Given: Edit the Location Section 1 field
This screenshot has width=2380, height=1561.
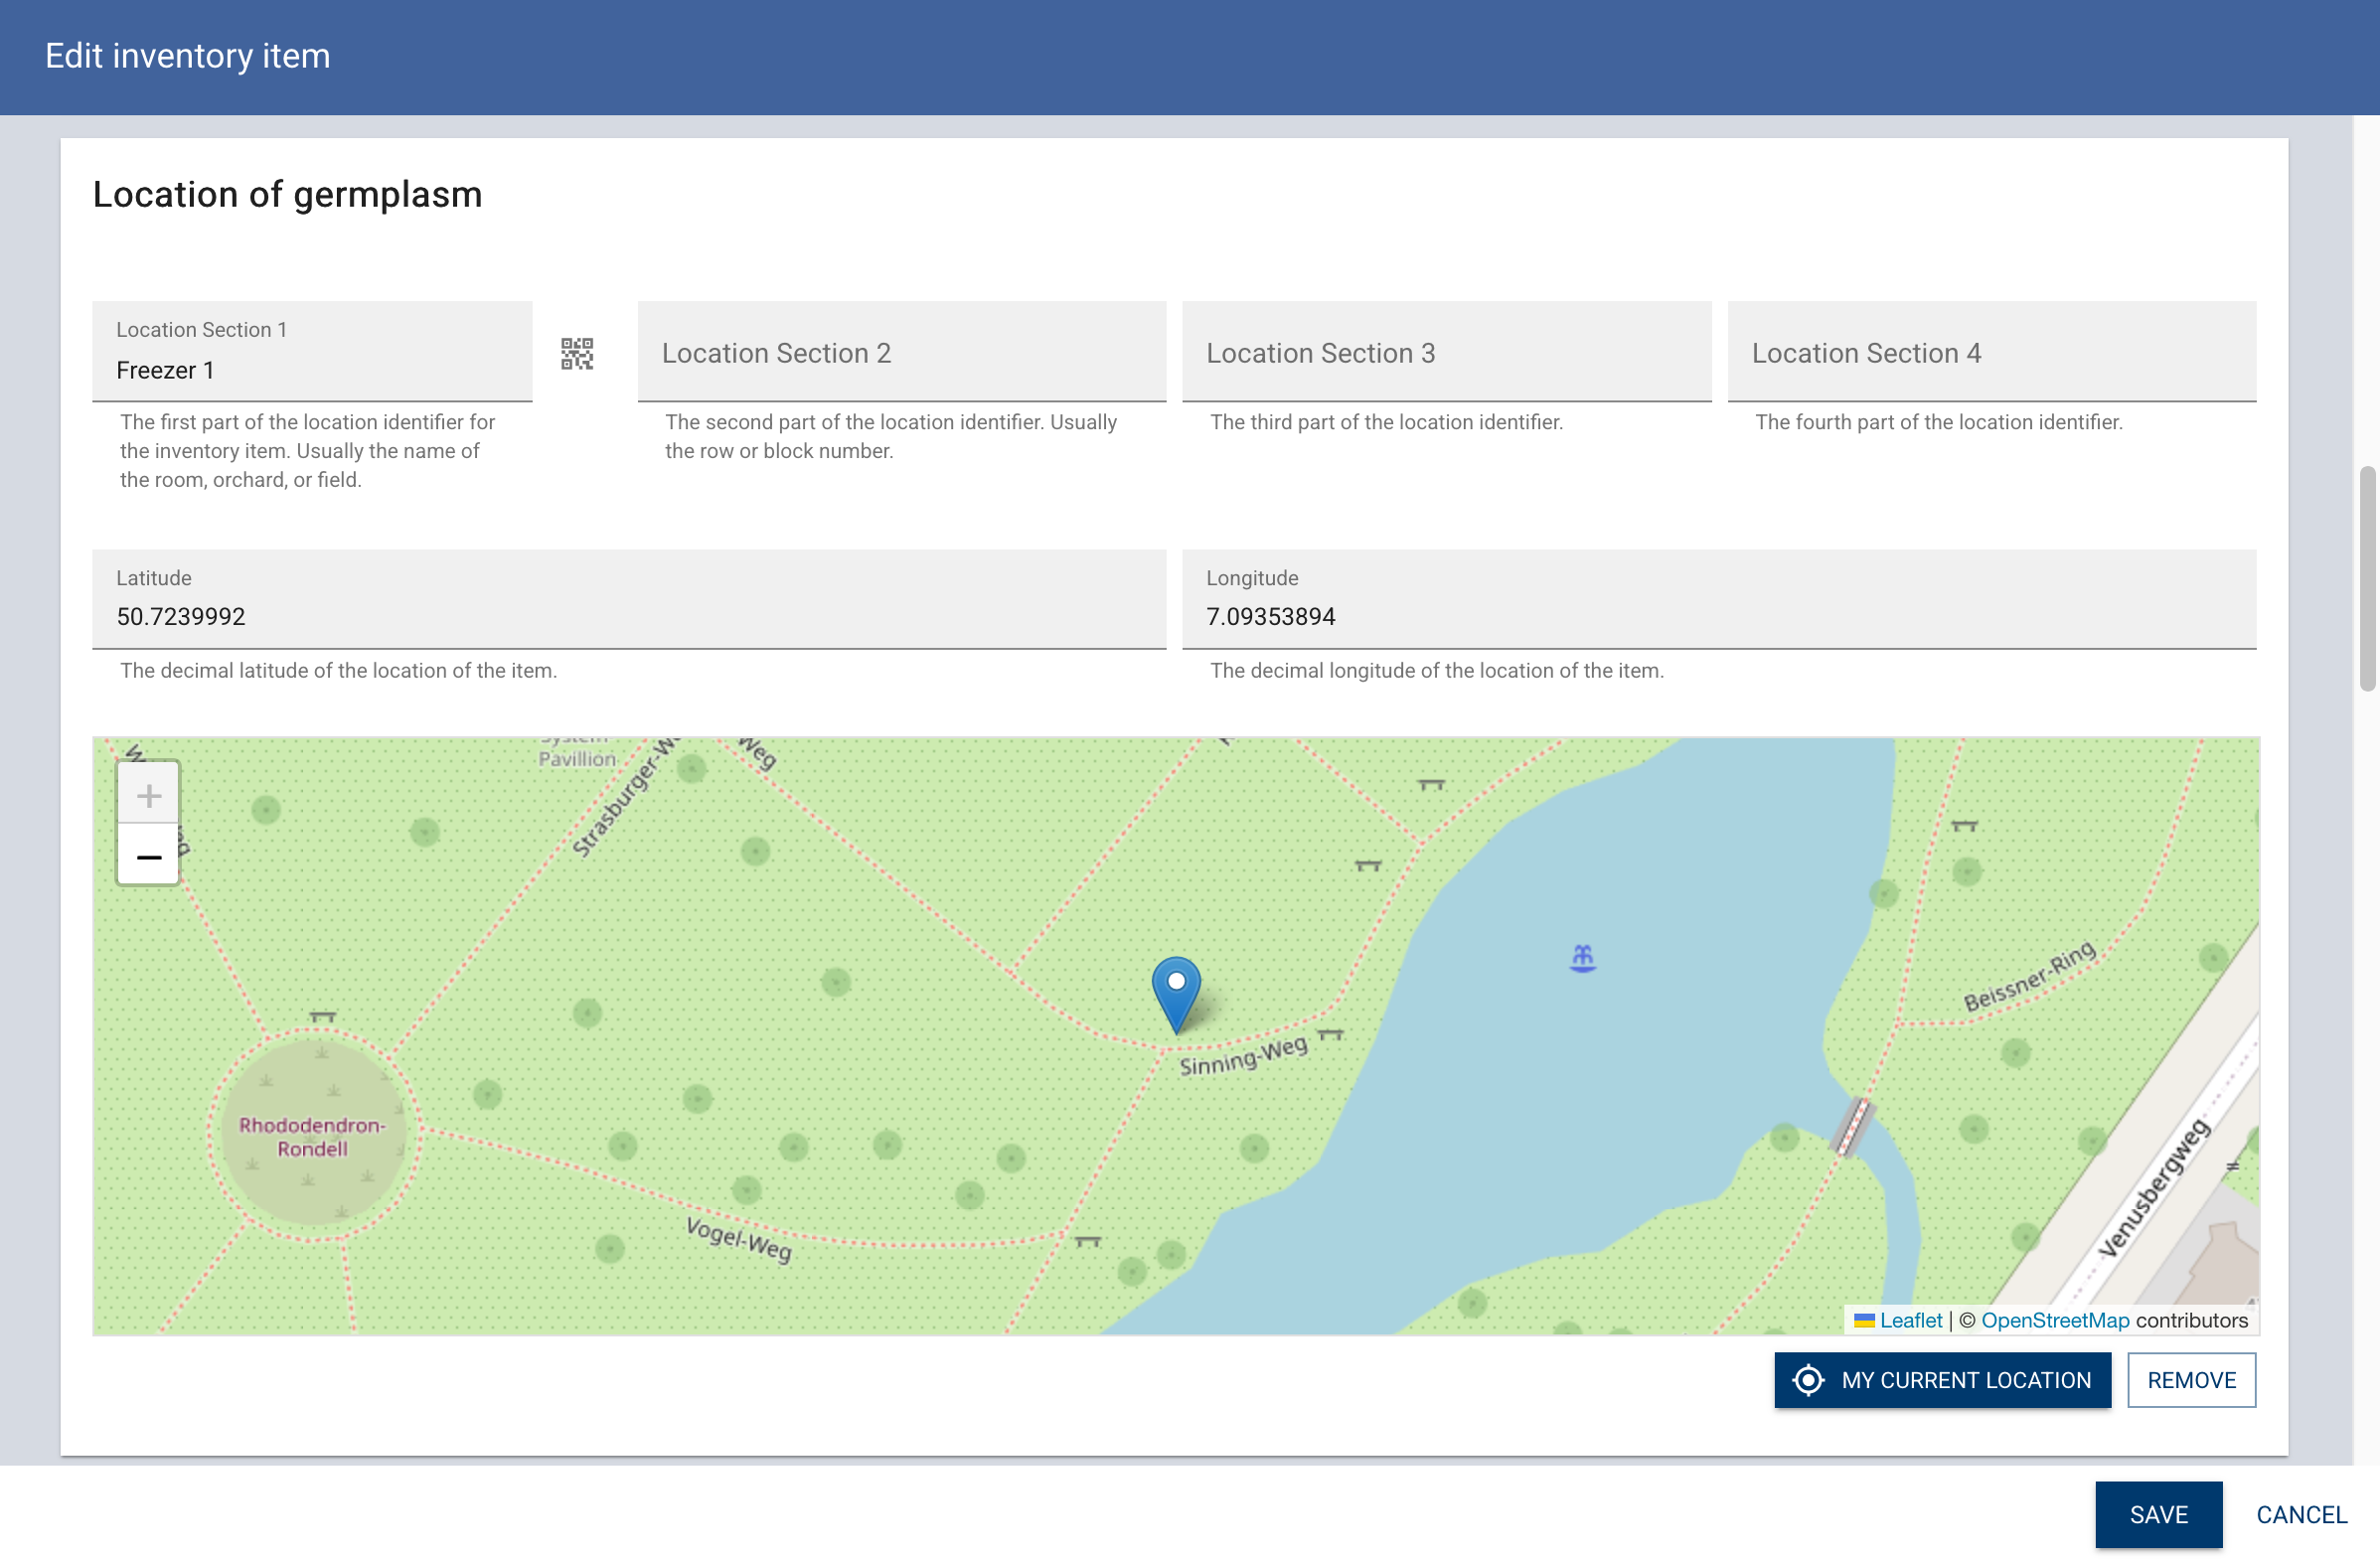Looking at the screenshot, I should (x=312, y=352).
